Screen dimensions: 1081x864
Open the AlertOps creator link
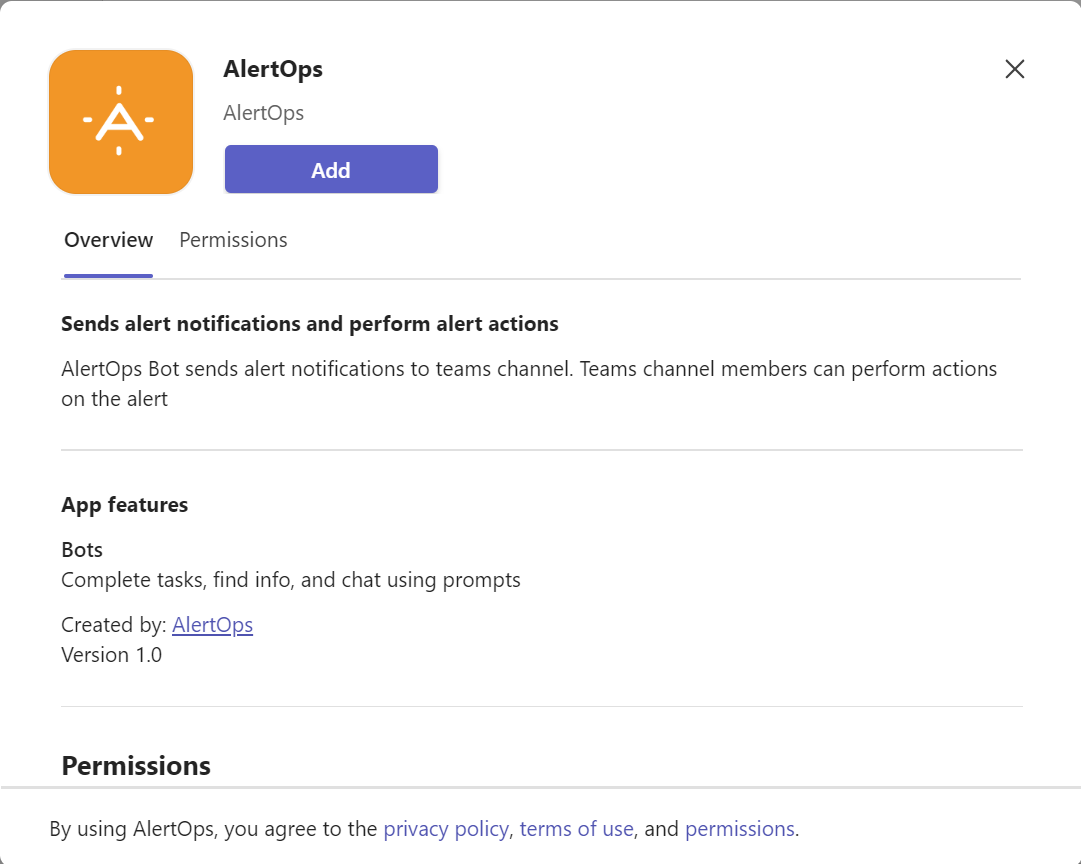click(x=212, y=625)
